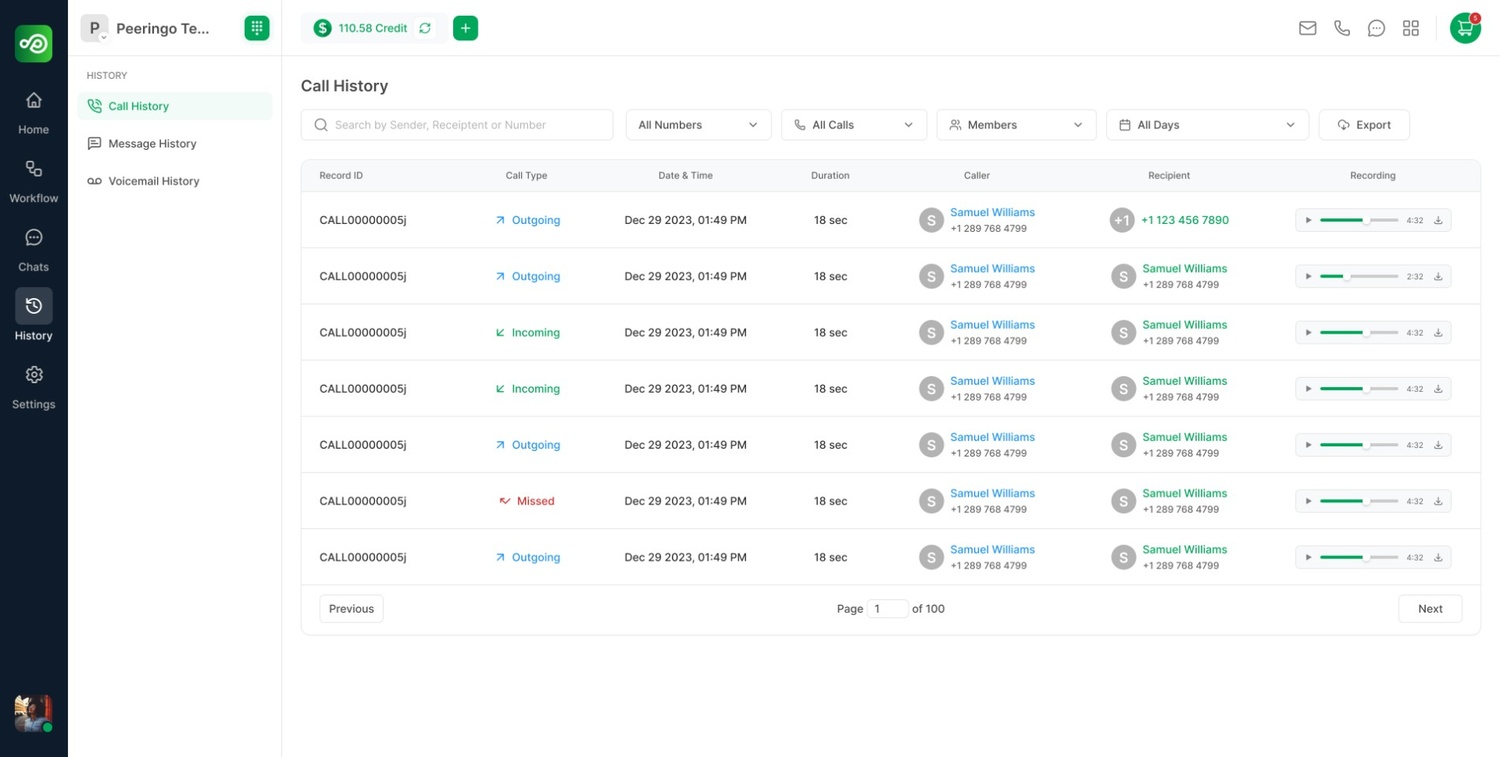Open the All Calls filter dropdown
The height and width of the screenshot is (757, 1500).
[853, 125]
